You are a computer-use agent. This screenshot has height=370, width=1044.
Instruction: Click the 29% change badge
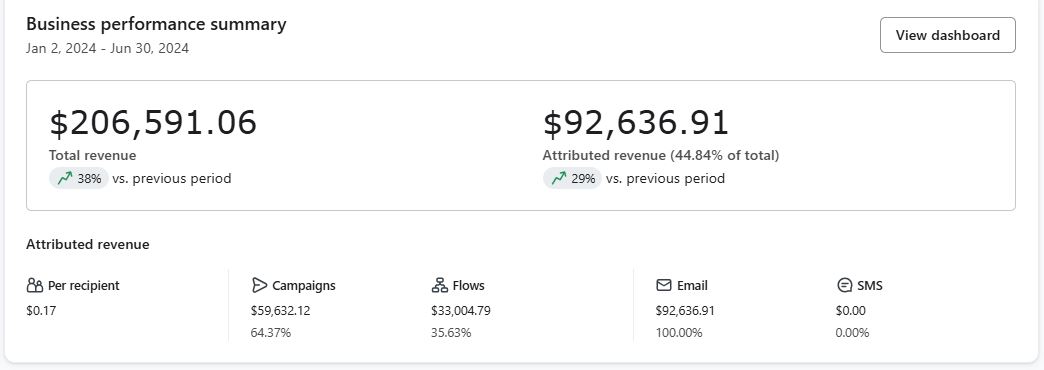(573, 178)
